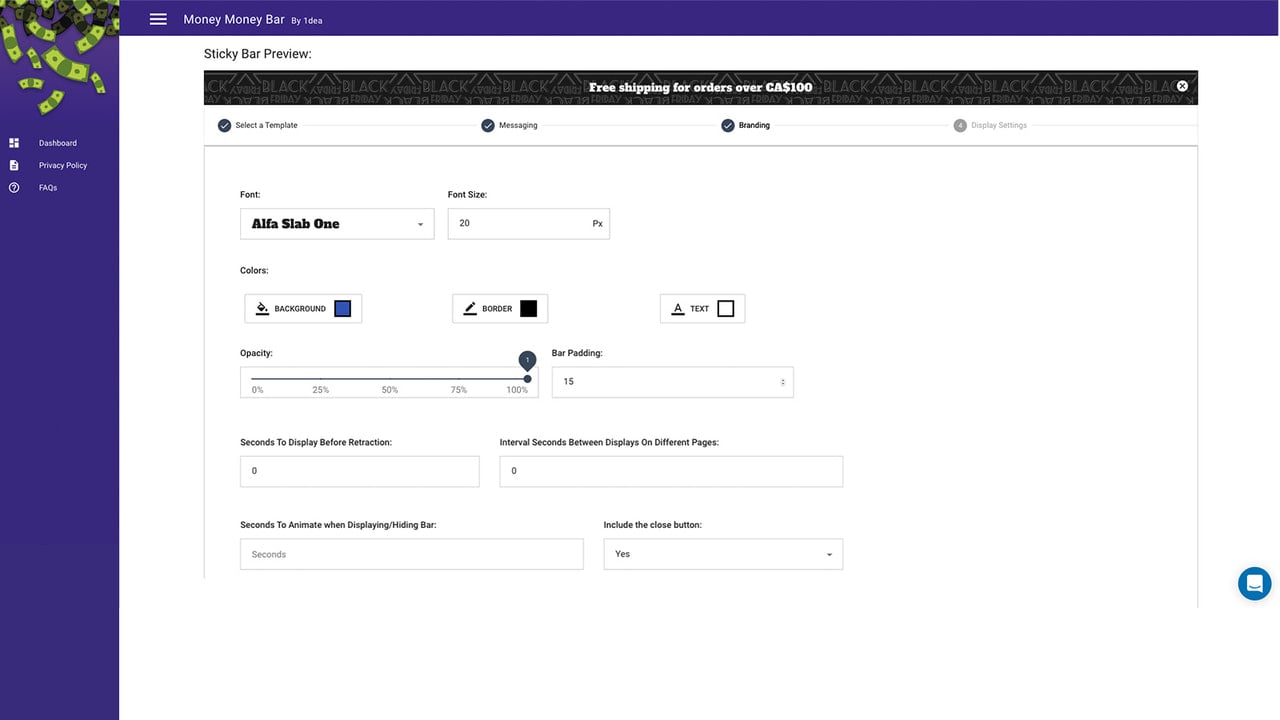Click the By 1dea author text
Image resolution: width=1280 pixels, height=720 pixels.
307,20
